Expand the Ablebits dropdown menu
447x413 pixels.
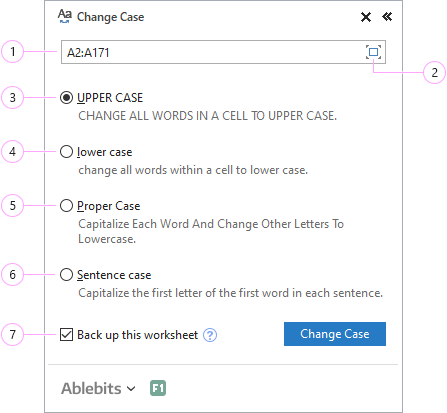(98, 388)
